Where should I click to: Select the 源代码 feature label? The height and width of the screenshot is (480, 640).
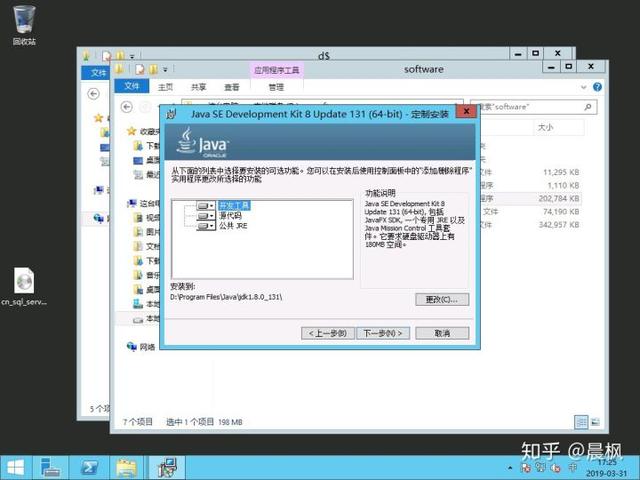[230, 216]
